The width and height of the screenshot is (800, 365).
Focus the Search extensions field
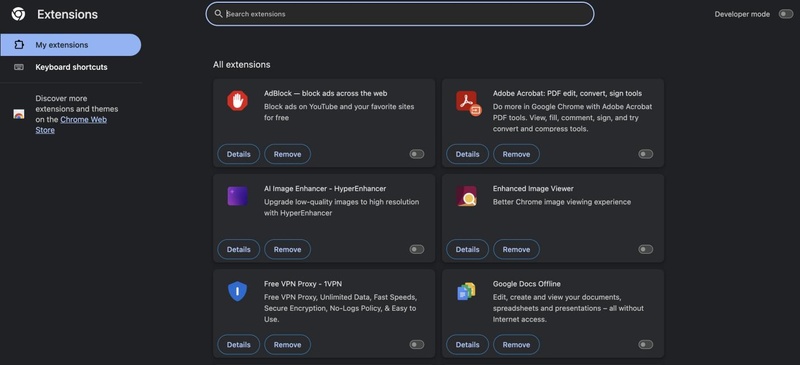400,14
